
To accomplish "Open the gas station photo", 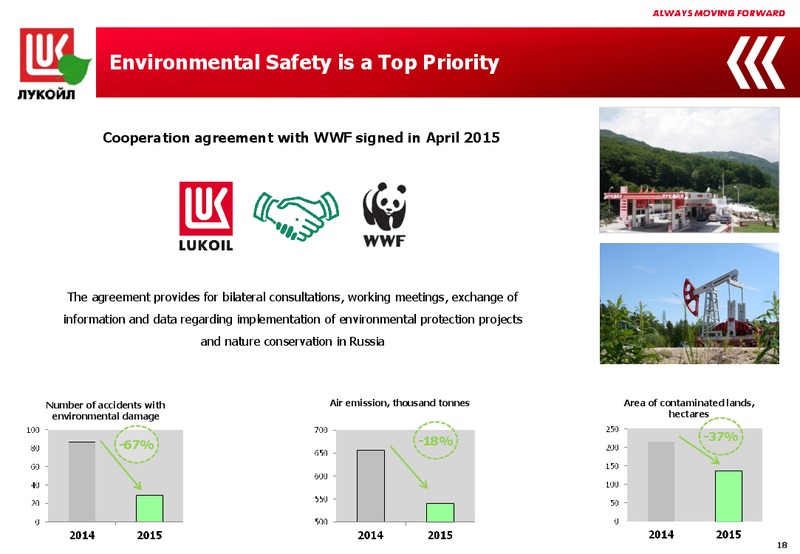I will point(689,170).
